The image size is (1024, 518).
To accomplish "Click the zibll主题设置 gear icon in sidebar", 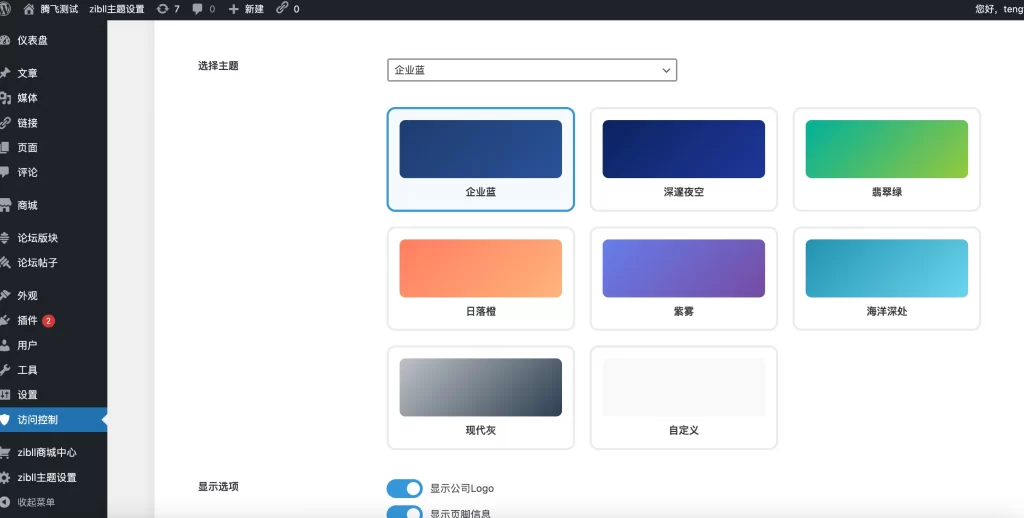I will coord(6,478).
